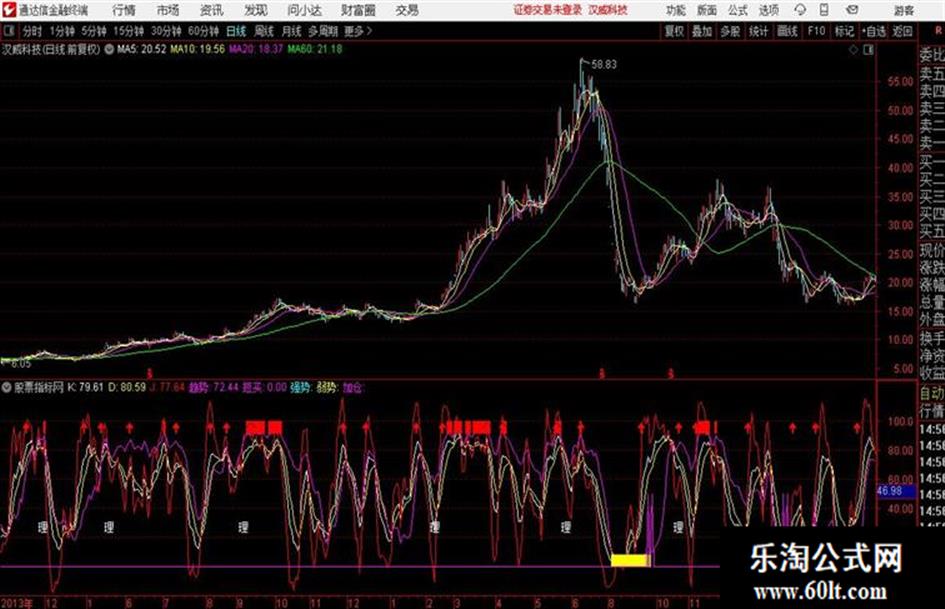
Task: Click the 返回 back button
Action: point(902,31)
